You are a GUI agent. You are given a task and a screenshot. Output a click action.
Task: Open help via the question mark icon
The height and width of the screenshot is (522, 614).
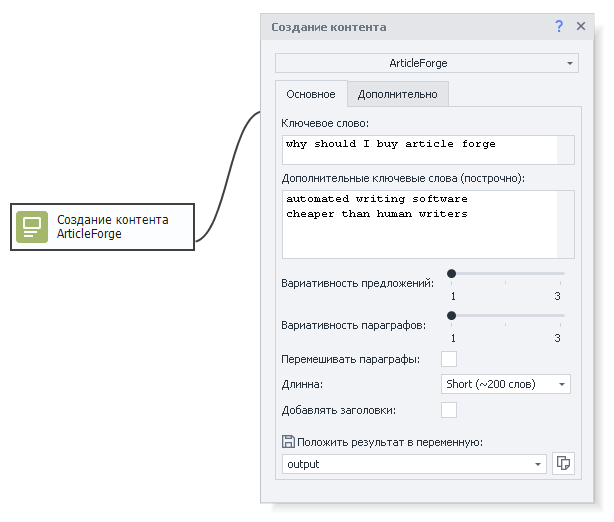pos(559,27)
